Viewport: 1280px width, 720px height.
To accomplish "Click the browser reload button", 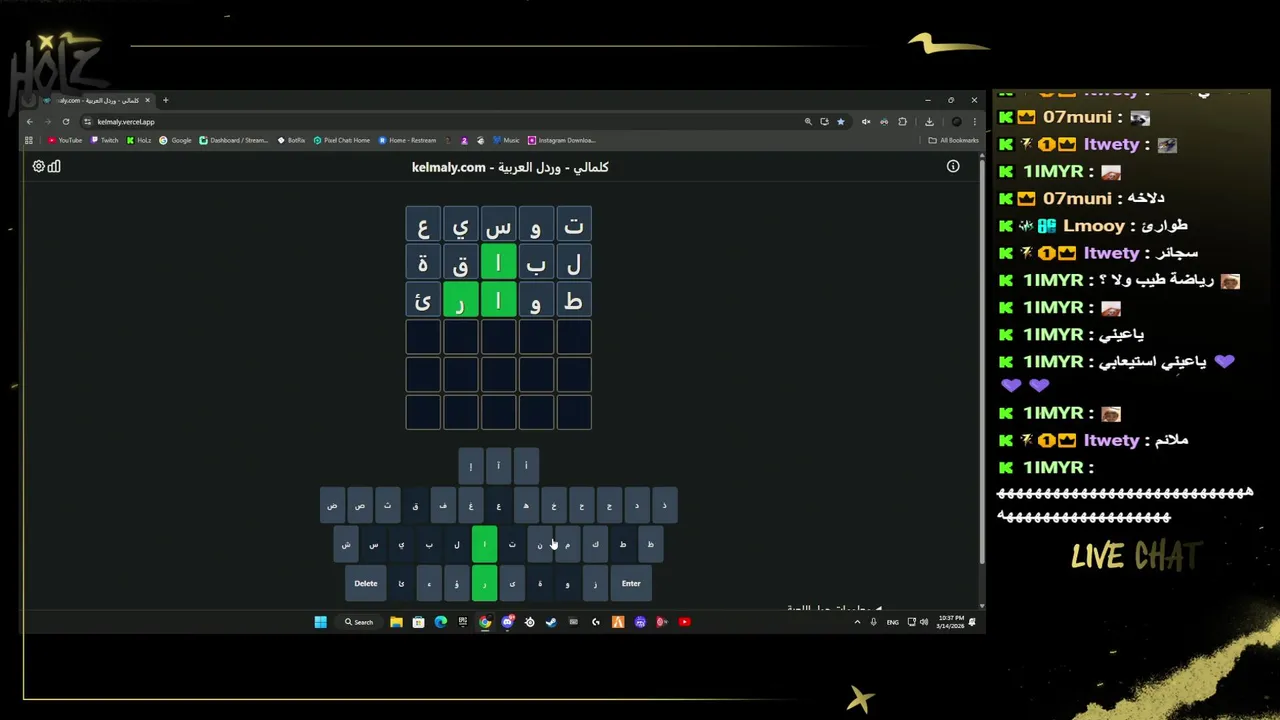I will tap(66, 122).
